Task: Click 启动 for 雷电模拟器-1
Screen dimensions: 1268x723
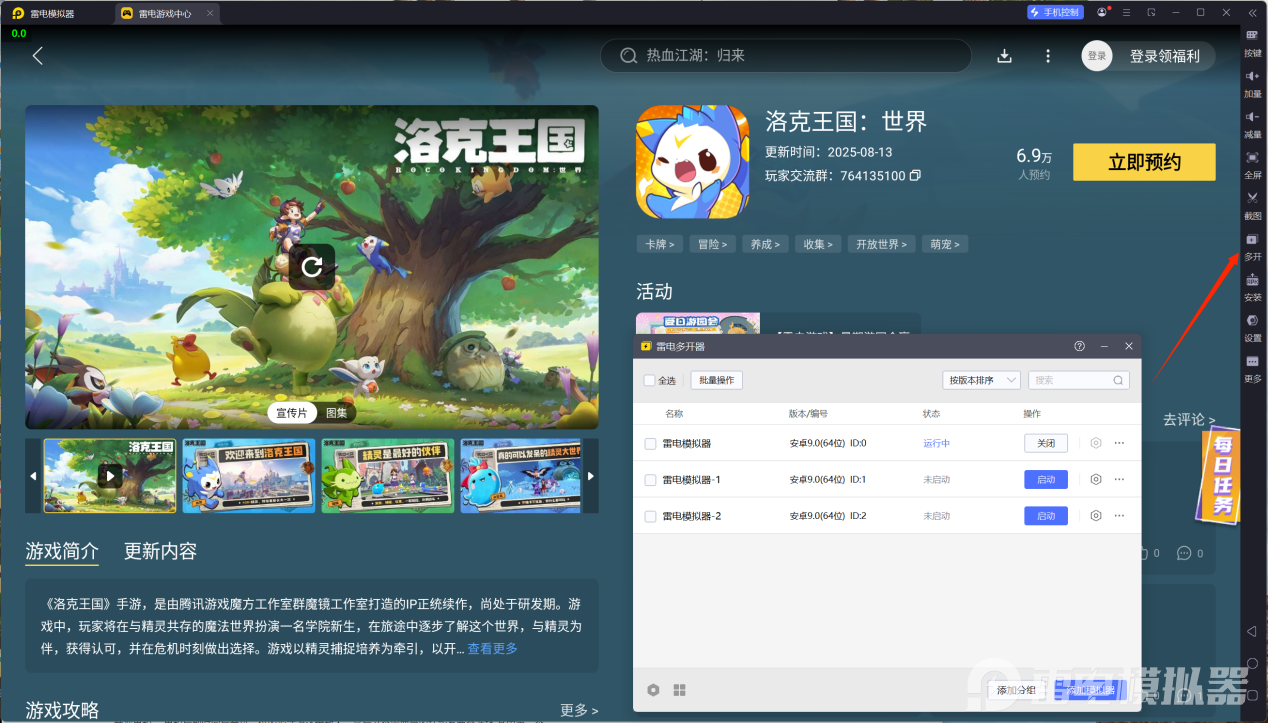Action: click(x=1046, y=480)
